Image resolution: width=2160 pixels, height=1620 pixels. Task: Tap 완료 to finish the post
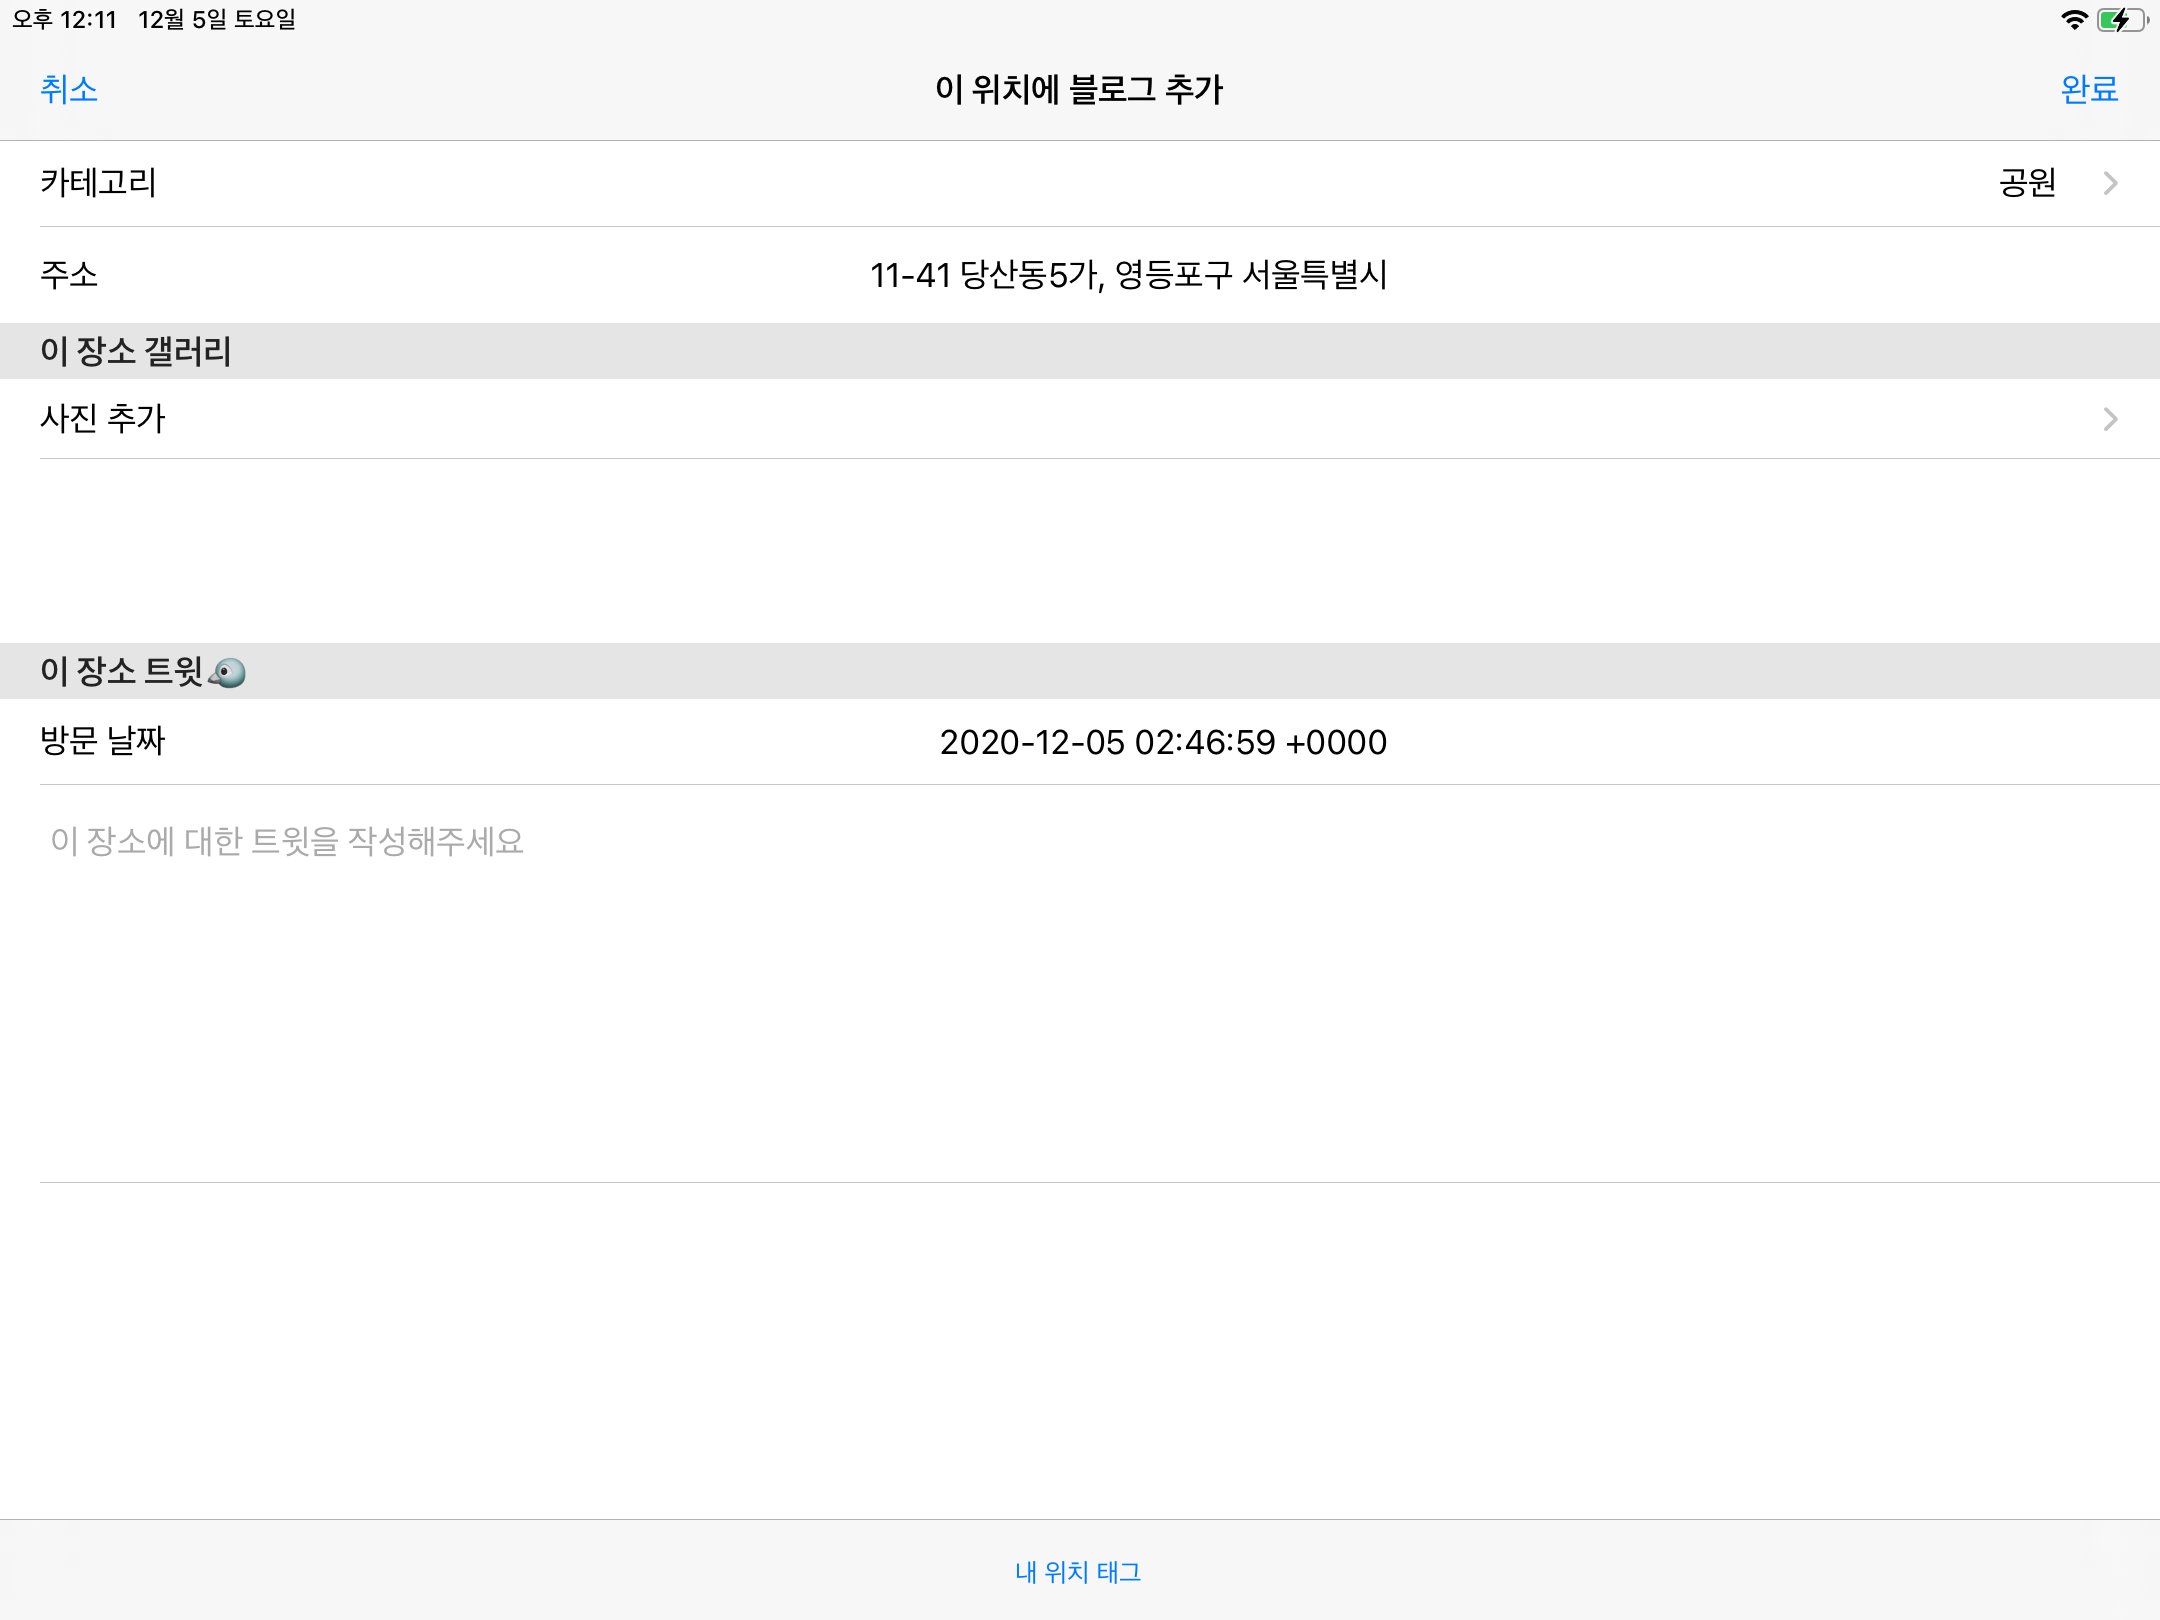tap(2088, 90)
